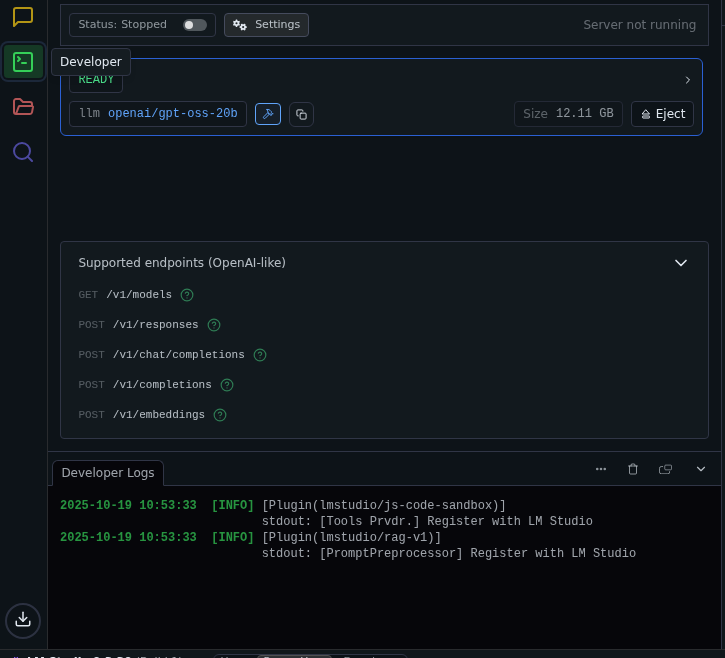Expand the loaded model details chevron

(x=687, y=80)
